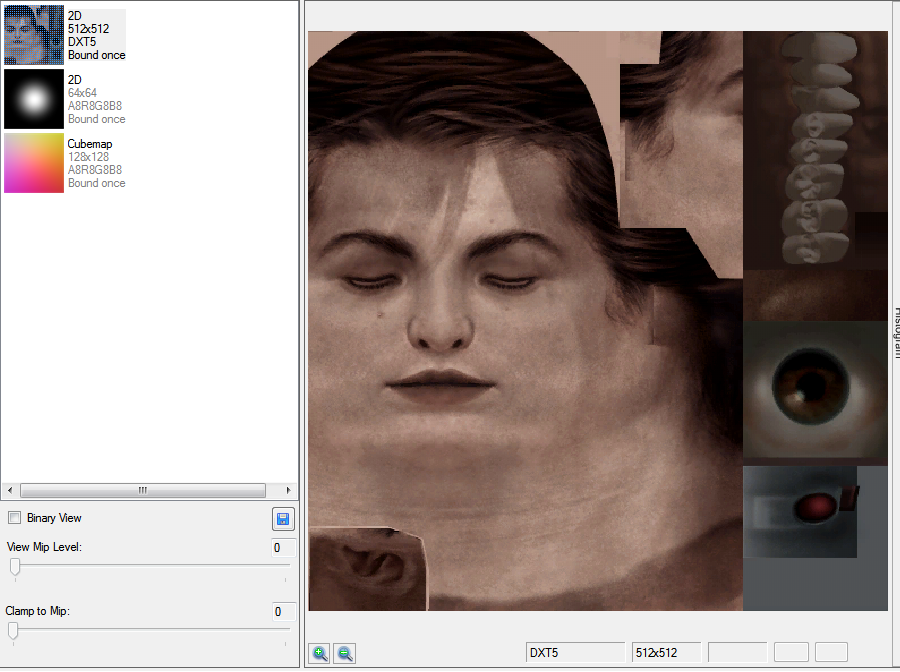Viewport: 900px width, 672px height.
Task: Select the 512x512 DXT5 face texture thumbnail
Action: tap(34, 35)
